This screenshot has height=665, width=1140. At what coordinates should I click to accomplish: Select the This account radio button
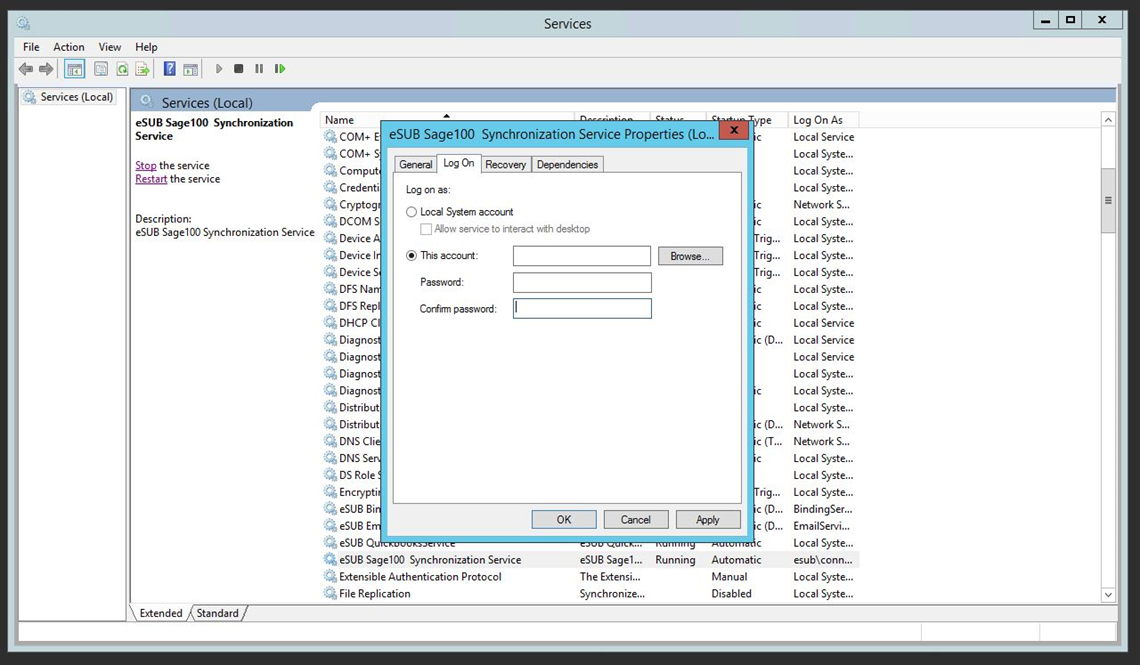pyautogui.click(x=412, y=256)
